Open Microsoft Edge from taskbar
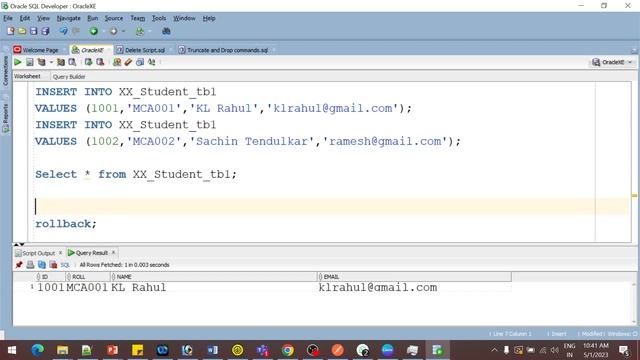640x360 pixels. tap(38, 350)
